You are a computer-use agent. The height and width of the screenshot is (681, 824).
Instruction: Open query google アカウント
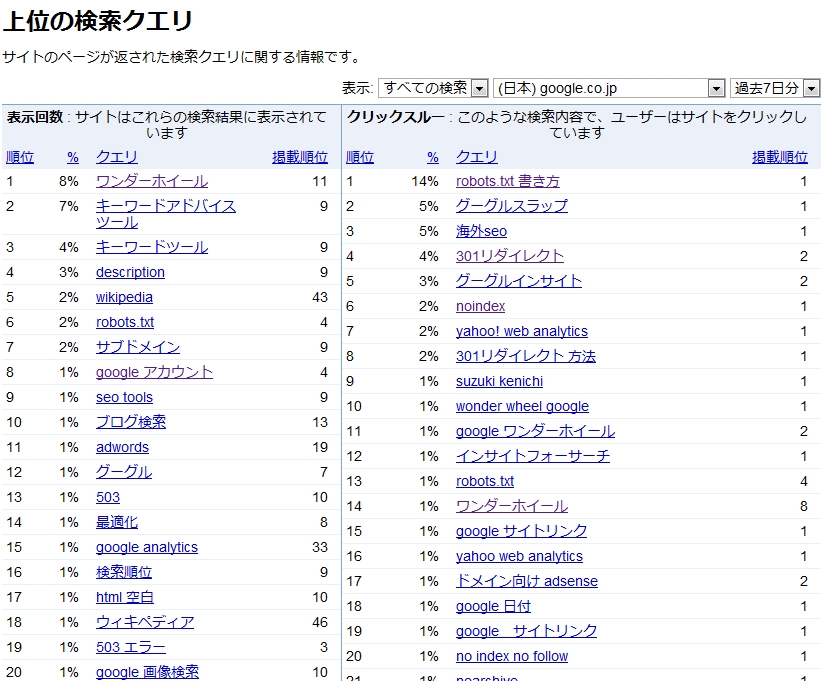click(x=154, y=372)
